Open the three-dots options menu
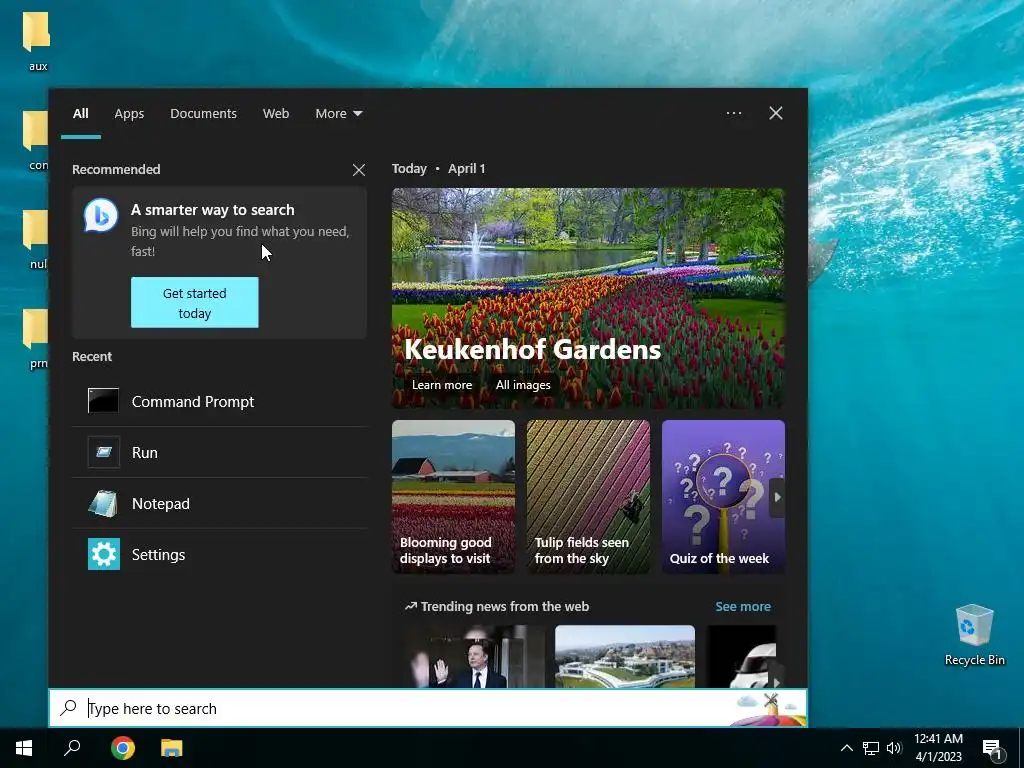This screenshot has width=1024, height=768. point(734,113)
